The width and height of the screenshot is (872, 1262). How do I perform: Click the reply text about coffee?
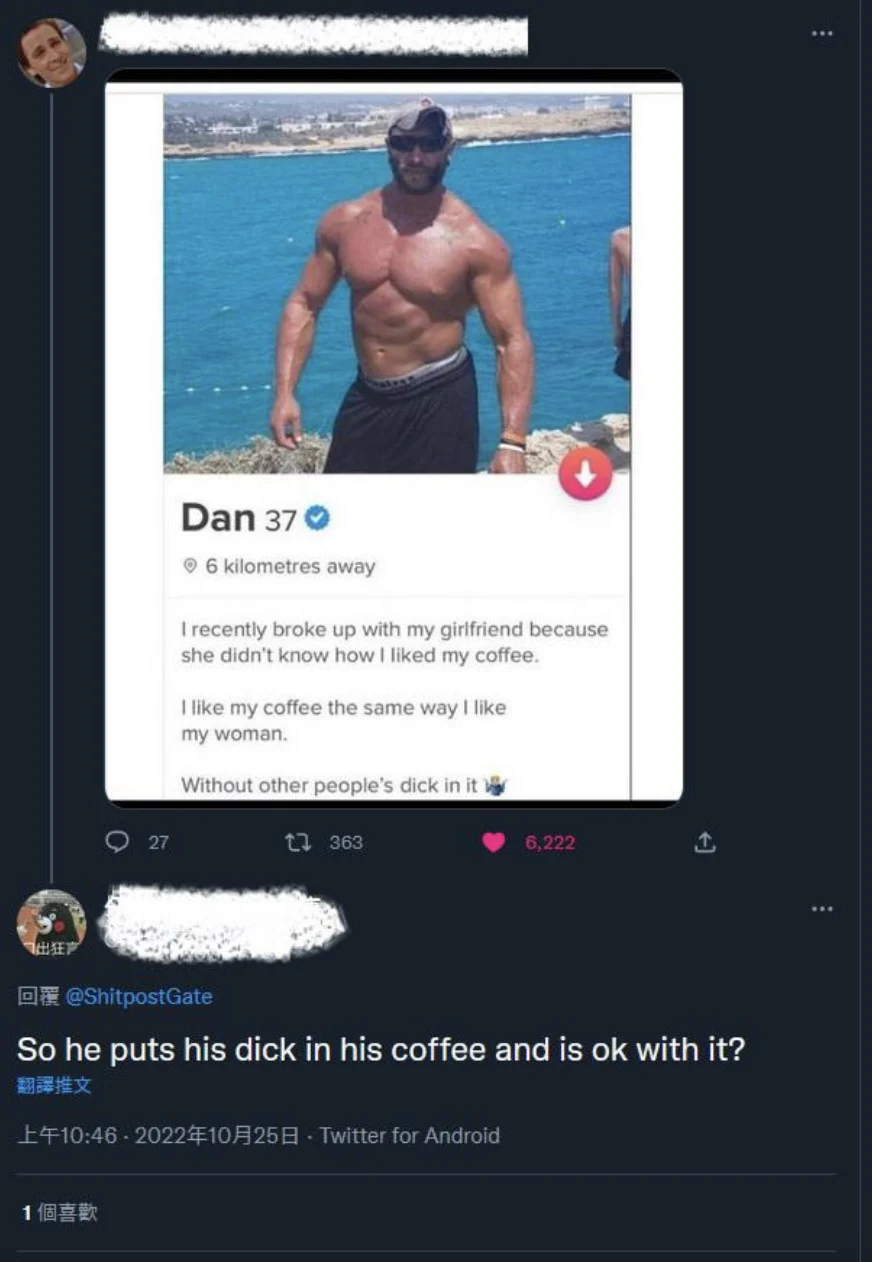[x=380, y=1049]
